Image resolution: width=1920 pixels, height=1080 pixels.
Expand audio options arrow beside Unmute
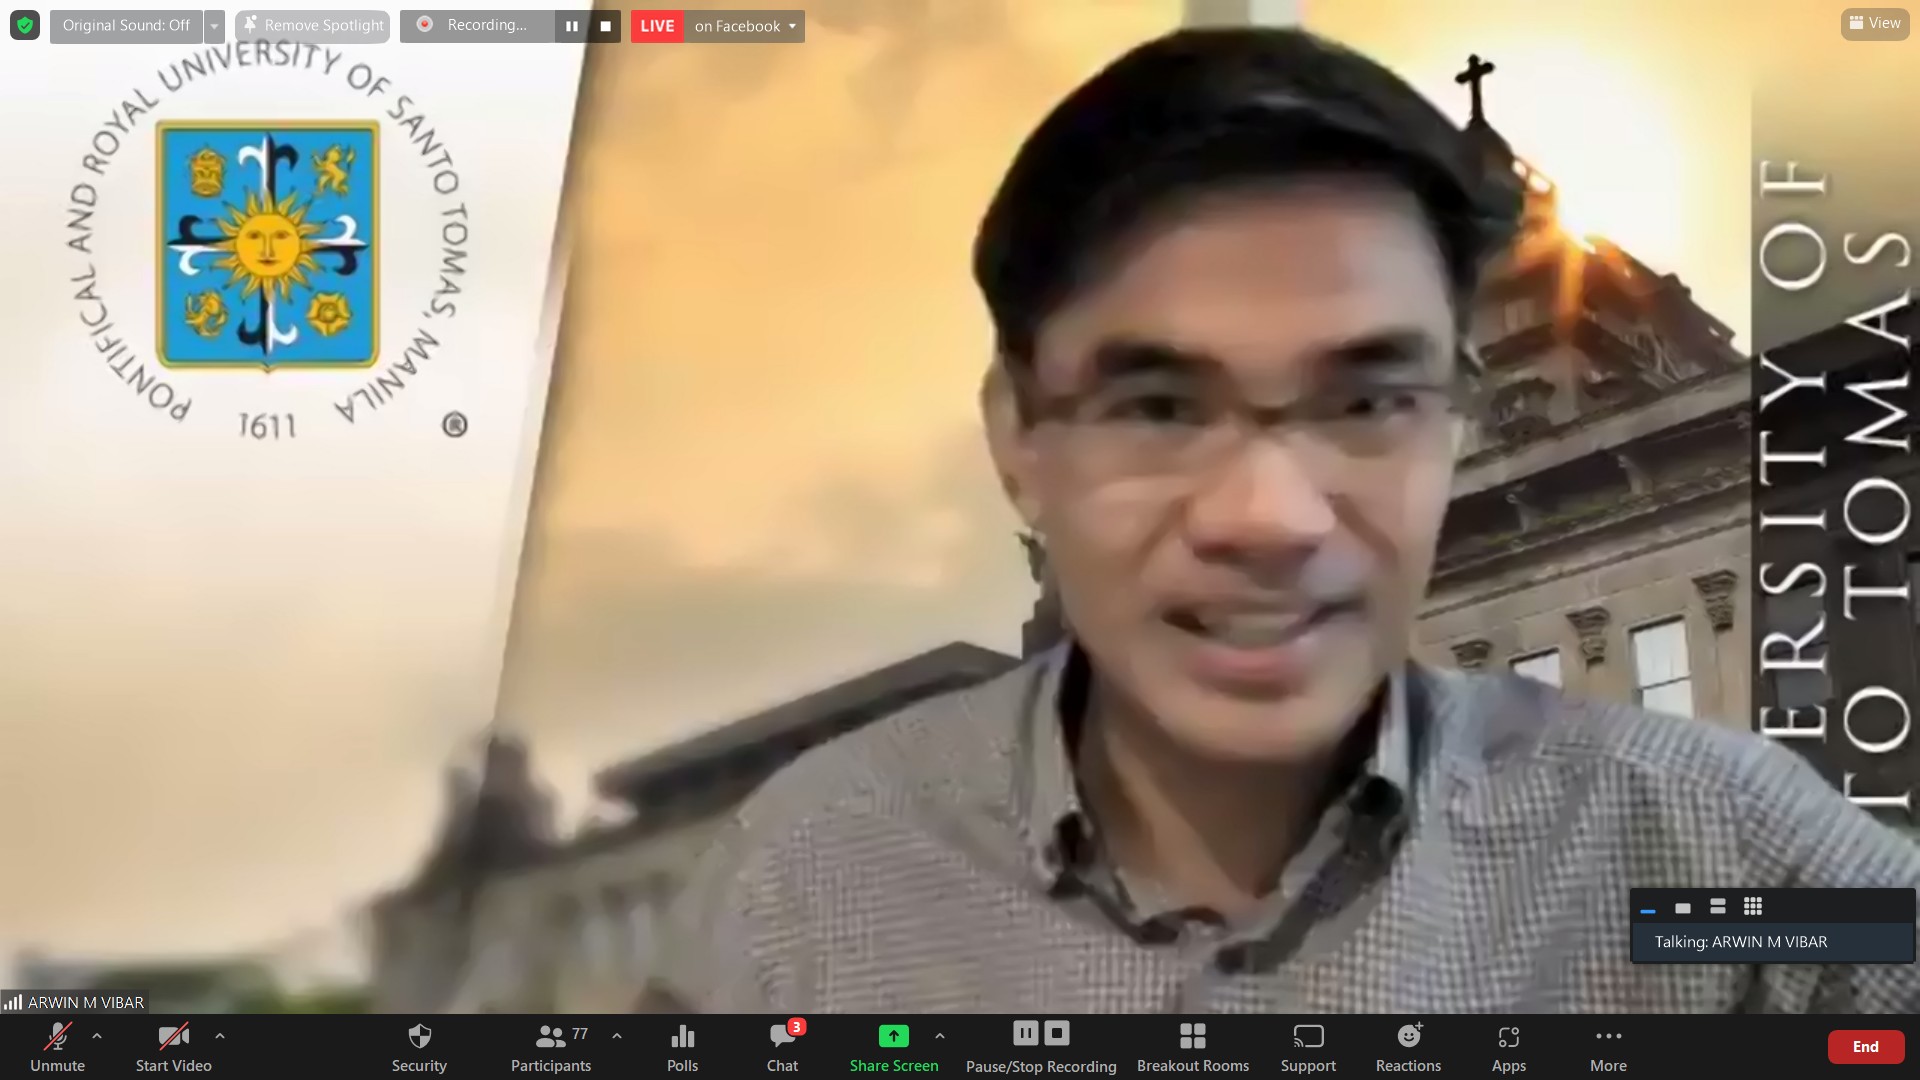[97, 1036]
